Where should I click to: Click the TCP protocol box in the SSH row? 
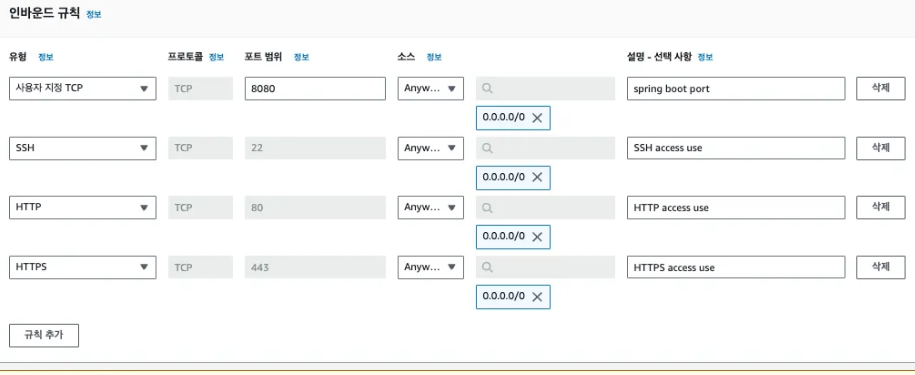point(200,148)
